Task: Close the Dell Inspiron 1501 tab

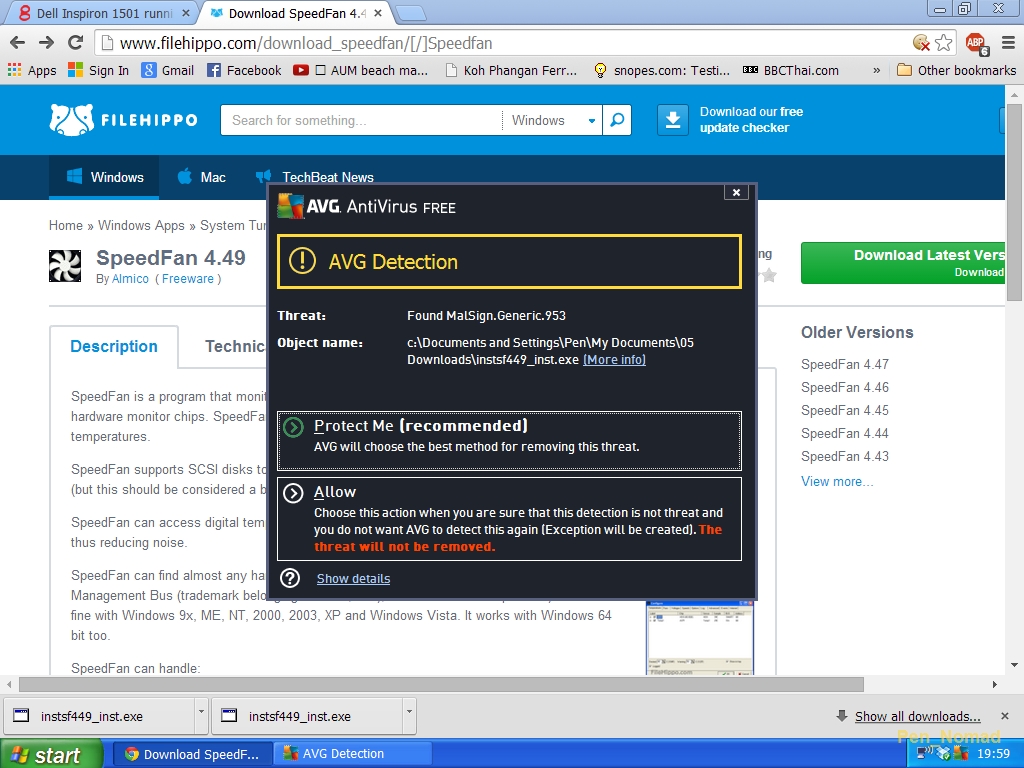Action: [x=185, y=13]
